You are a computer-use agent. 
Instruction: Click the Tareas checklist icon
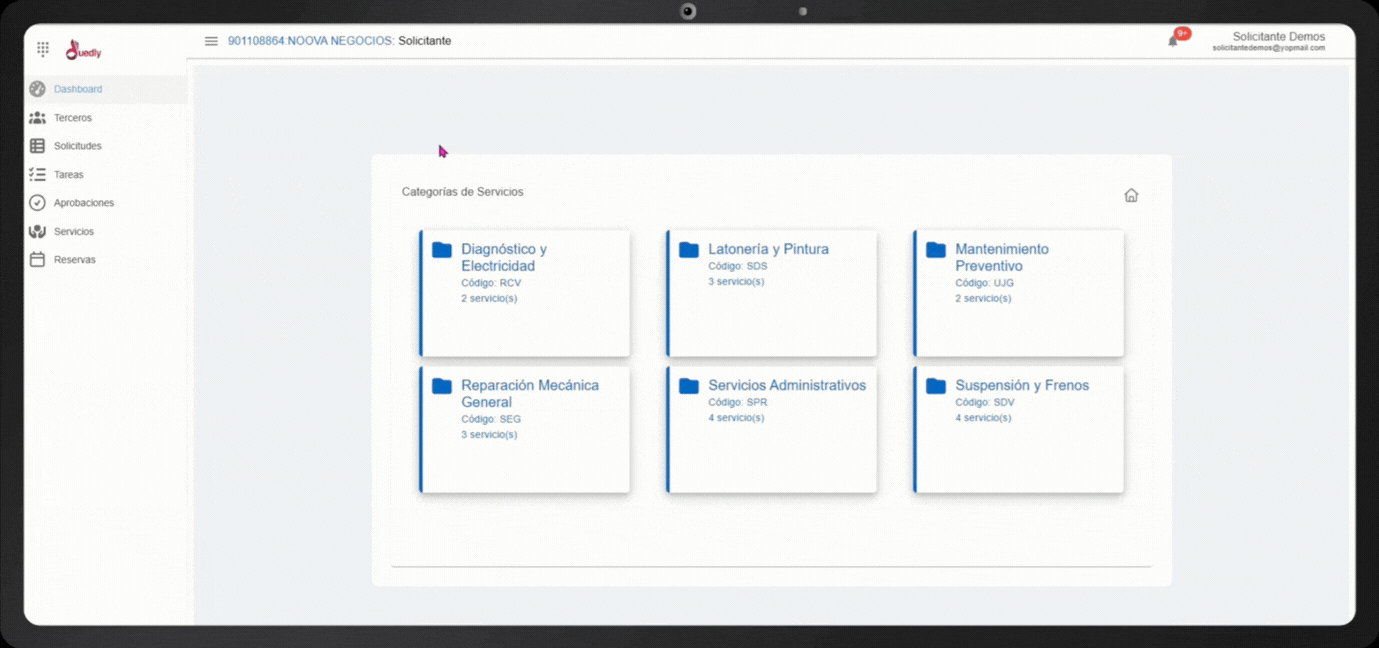click(x=37, y=175)
